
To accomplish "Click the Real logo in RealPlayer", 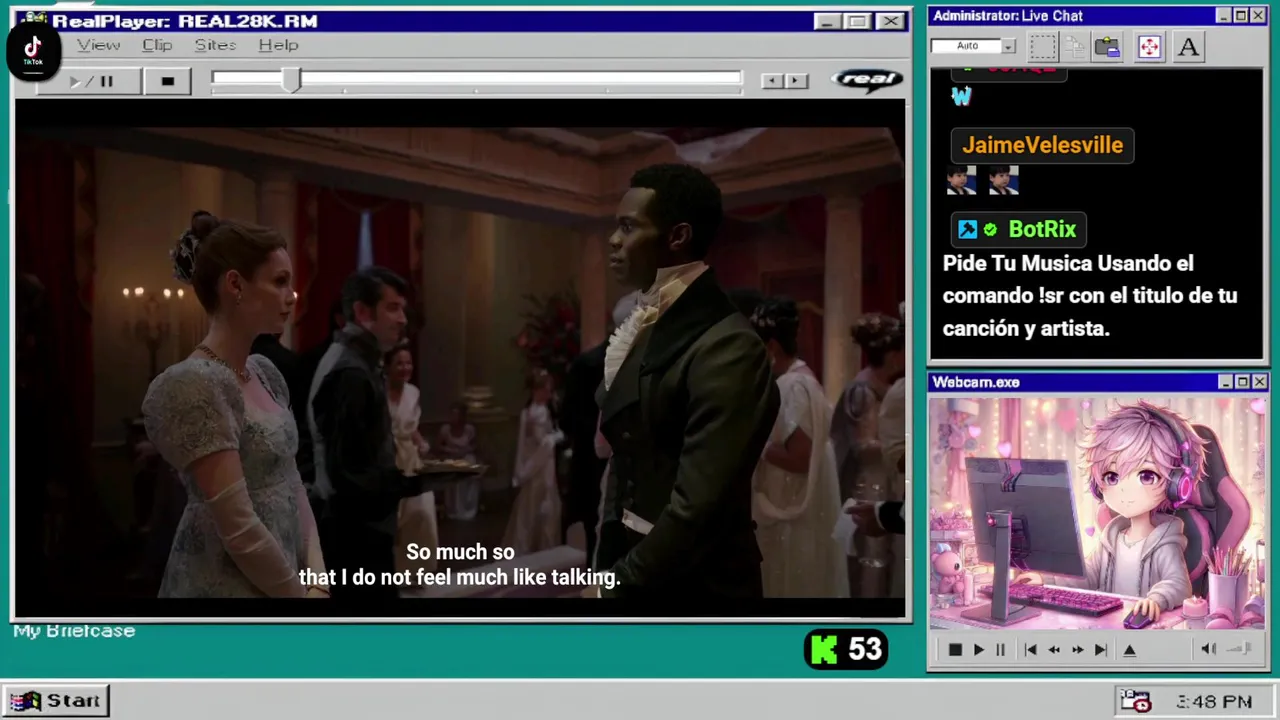I will click(x=867, y=80).
